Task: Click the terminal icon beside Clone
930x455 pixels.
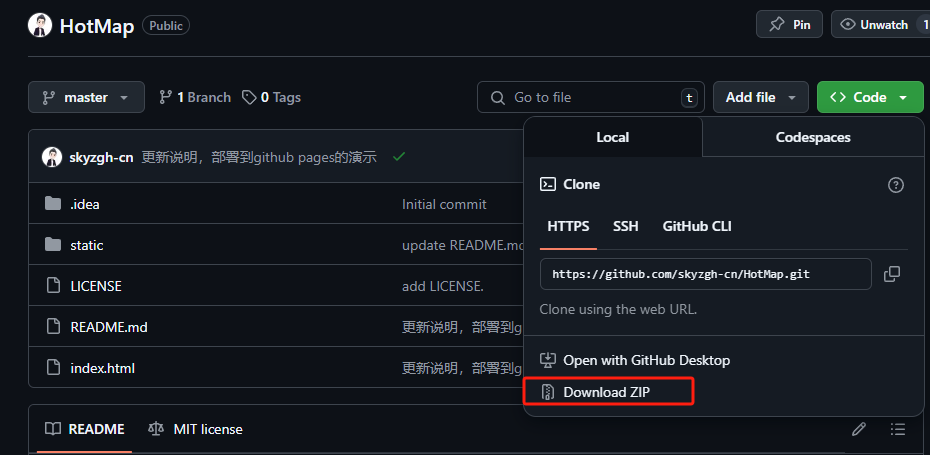Action: (x=547, y=184)
